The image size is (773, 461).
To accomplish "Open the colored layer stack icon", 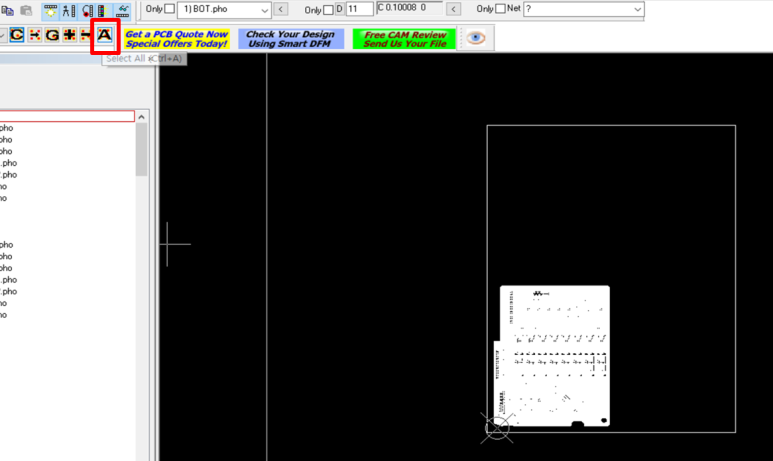I will (x=103, y=10).
